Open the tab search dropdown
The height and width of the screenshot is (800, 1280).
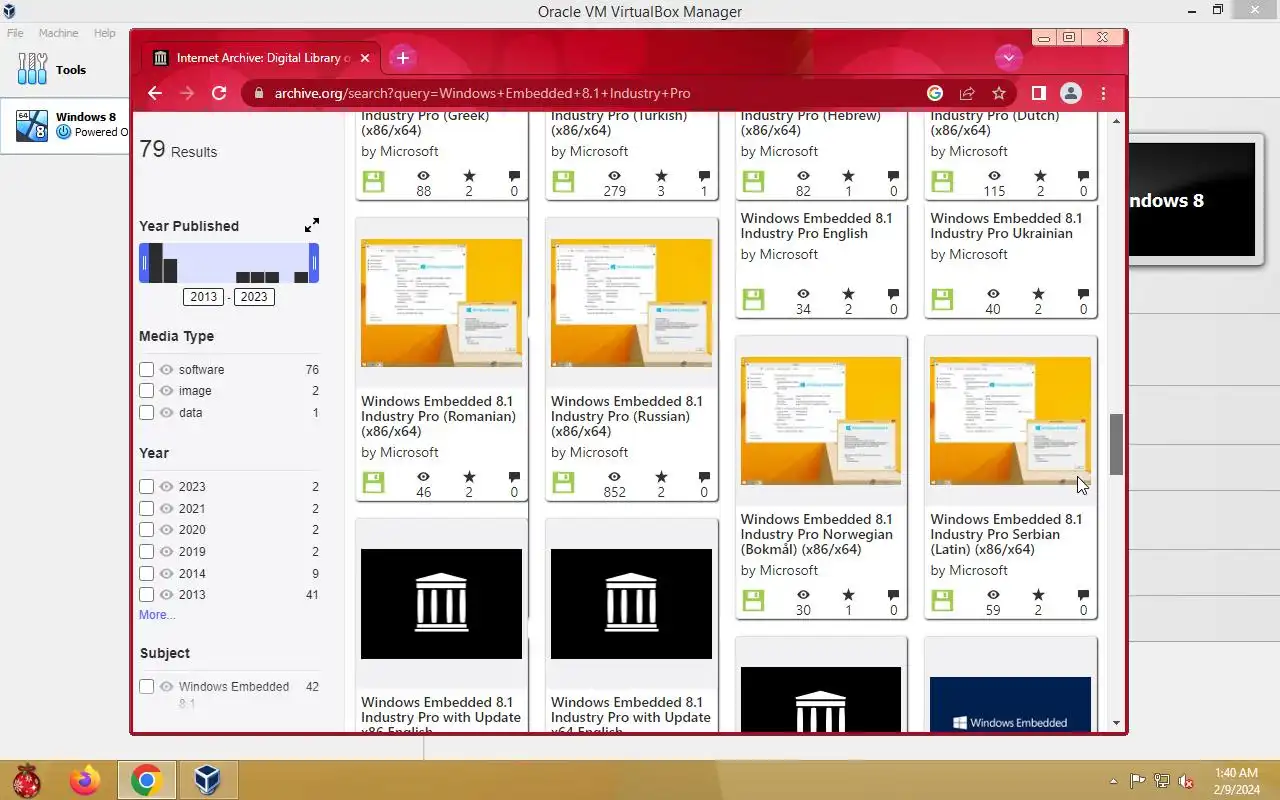click(1008, 58)
